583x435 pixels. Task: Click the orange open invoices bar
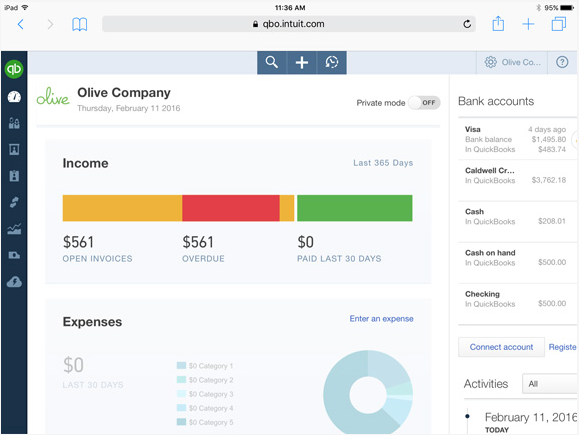click(122, 208)
